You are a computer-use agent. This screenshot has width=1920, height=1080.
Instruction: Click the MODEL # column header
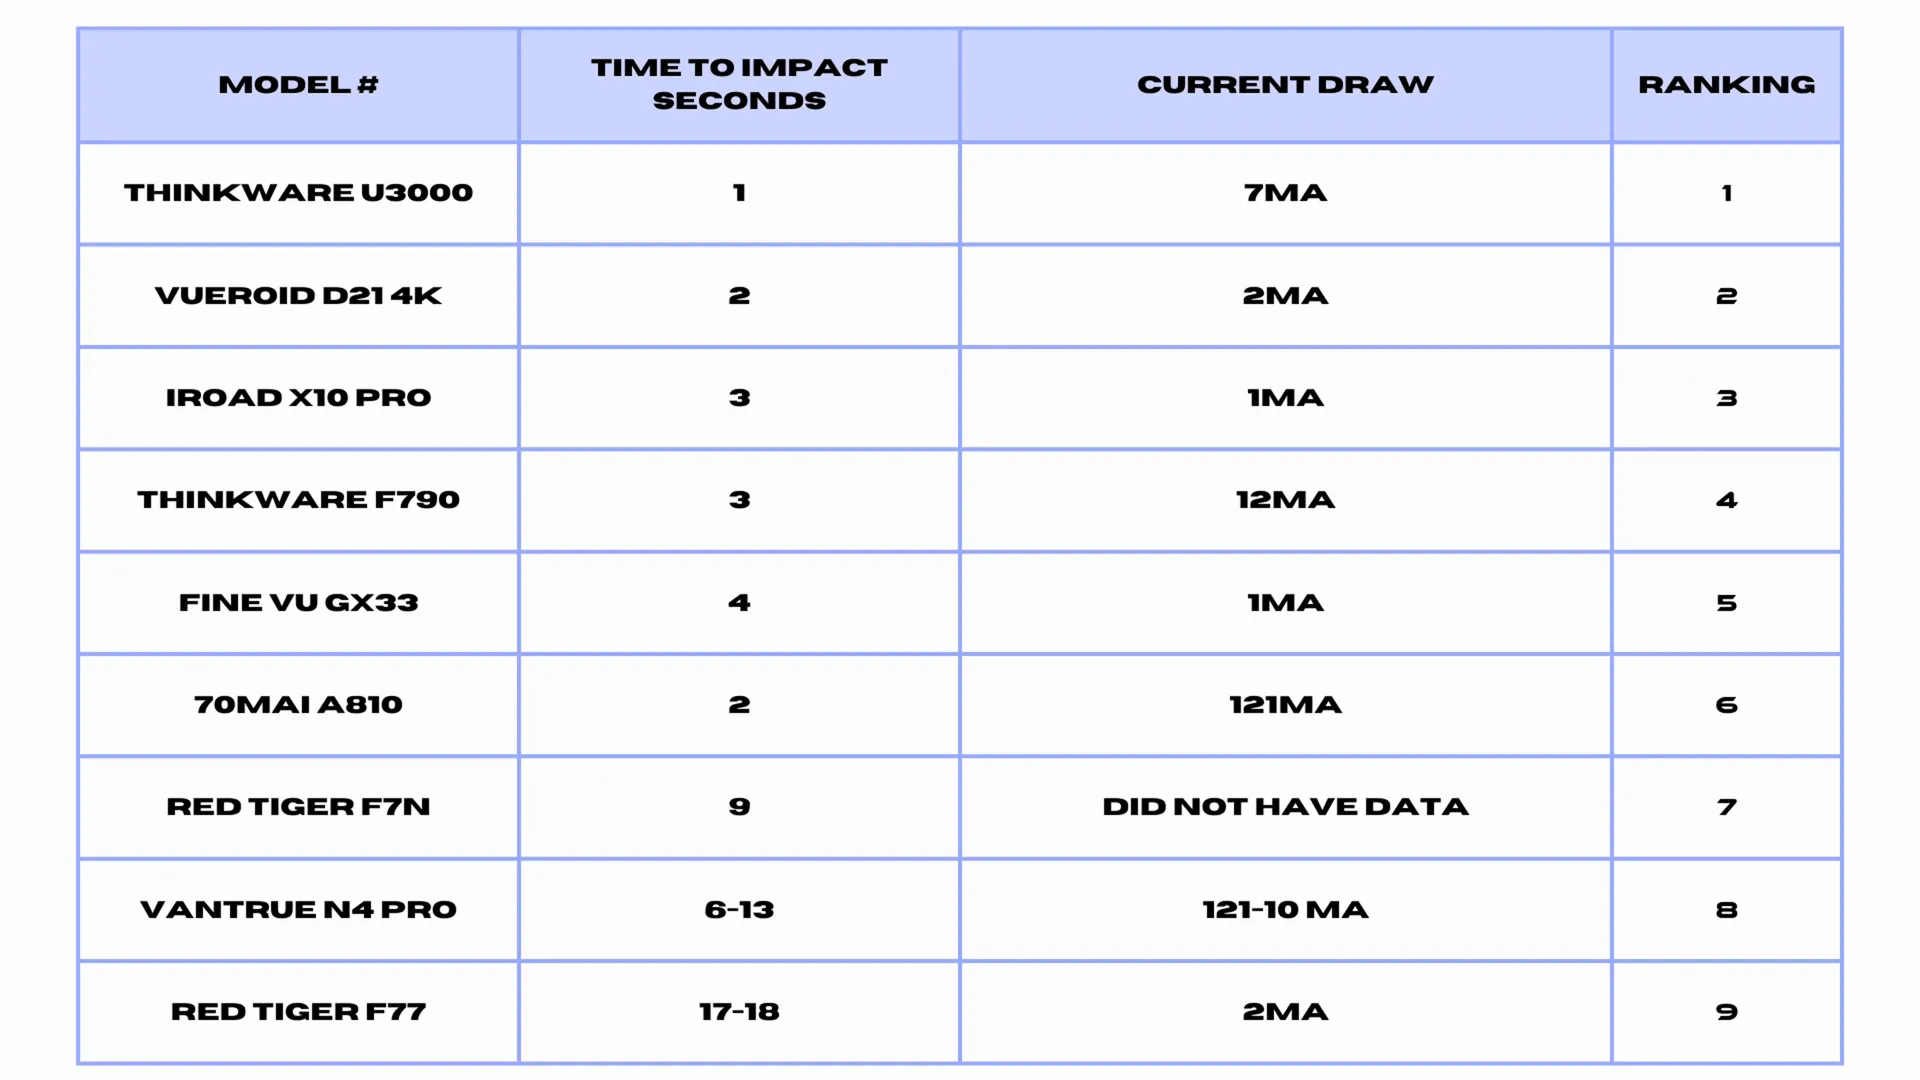(299, 84)
